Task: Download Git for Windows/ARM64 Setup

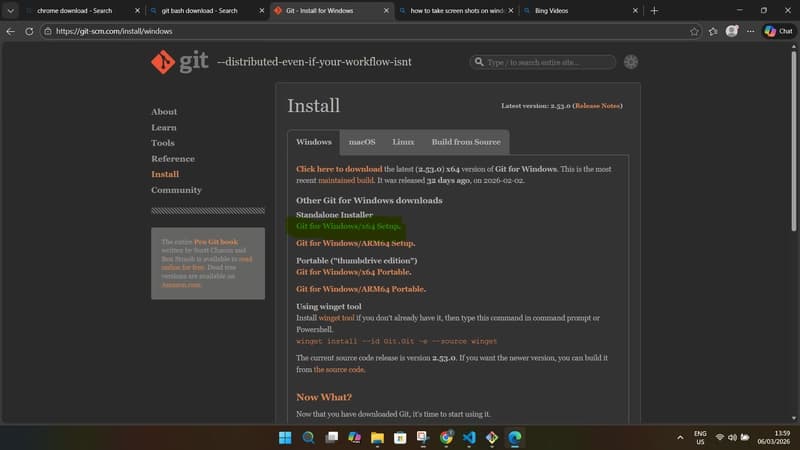Action: tap(356, 243)
